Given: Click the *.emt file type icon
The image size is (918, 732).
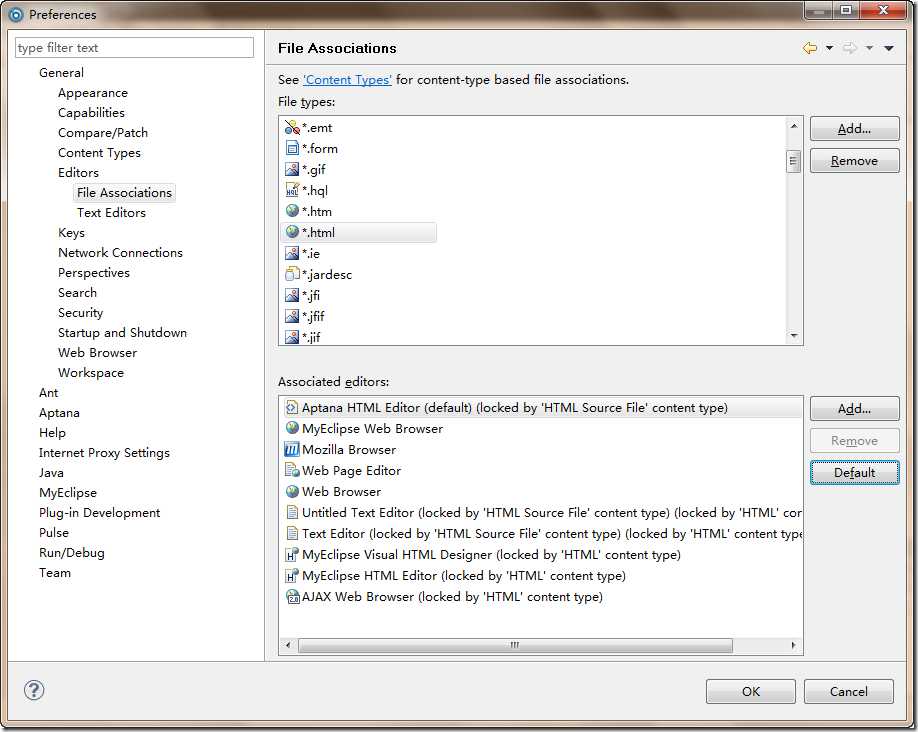Looking at the screenshot, I should [292, 127].
